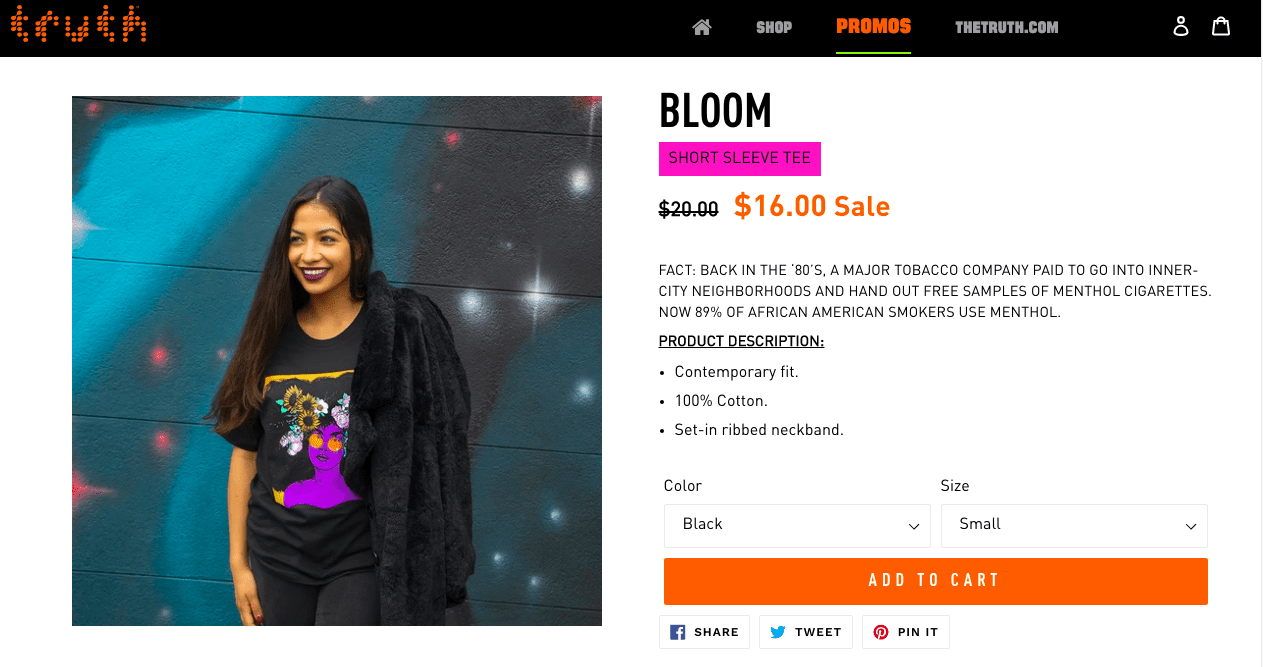Open the shopping cart bag icon
The height and width of the screenshot is (667, 1263).
1221,26
